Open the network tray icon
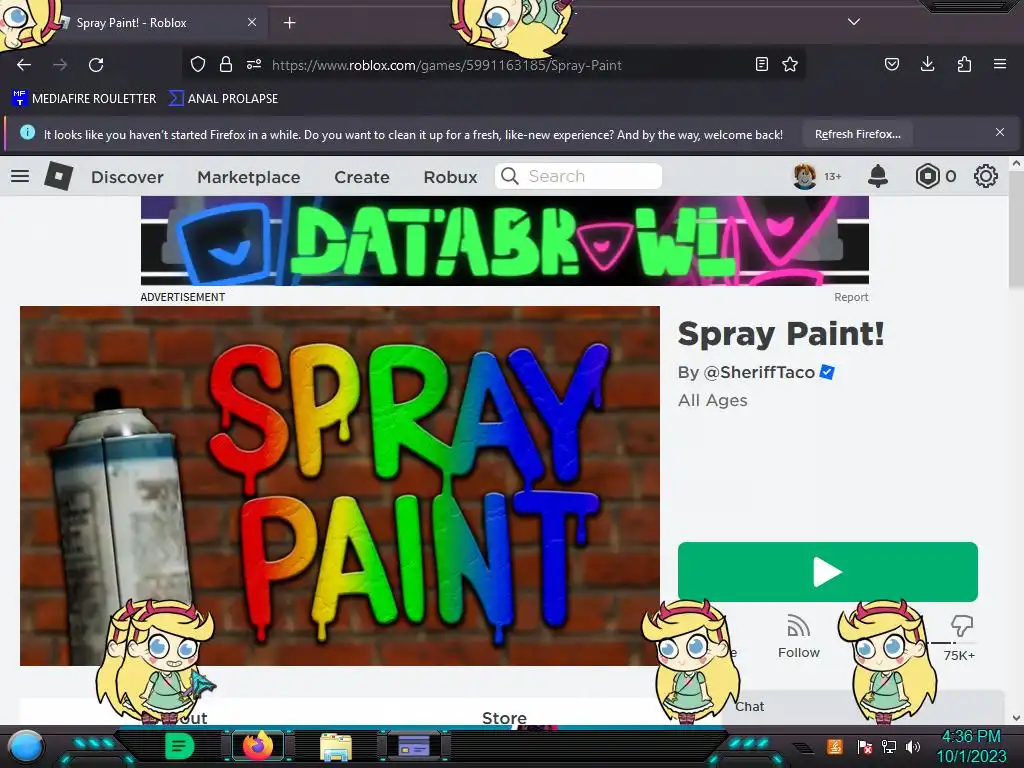 889,746
